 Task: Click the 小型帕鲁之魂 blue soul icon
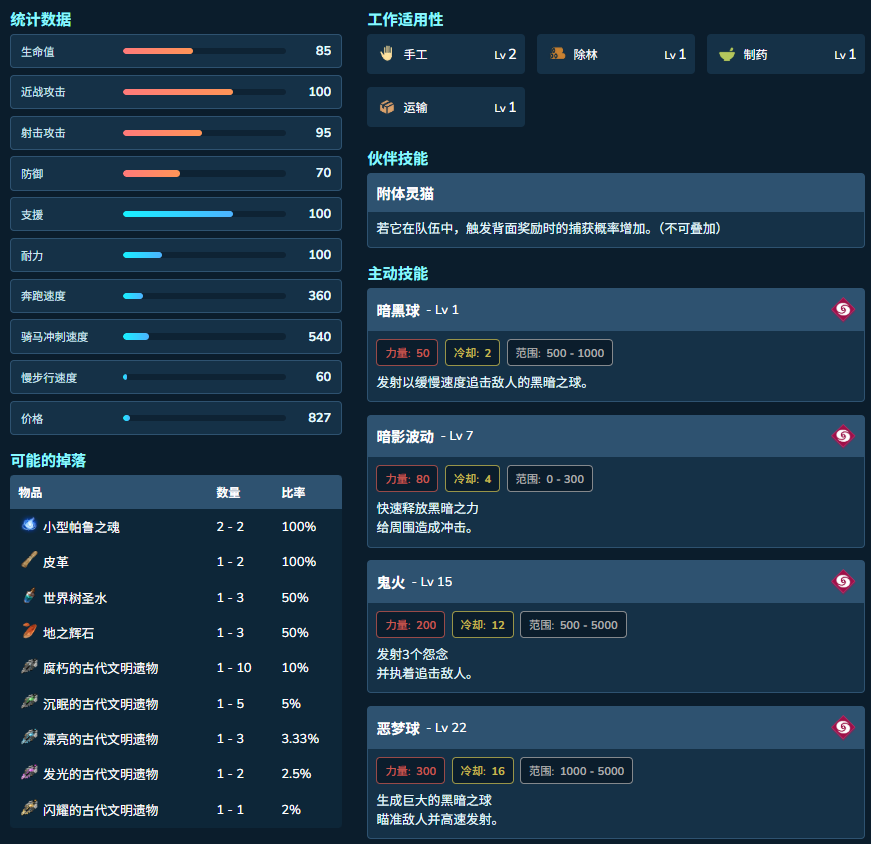coord(29,524)
